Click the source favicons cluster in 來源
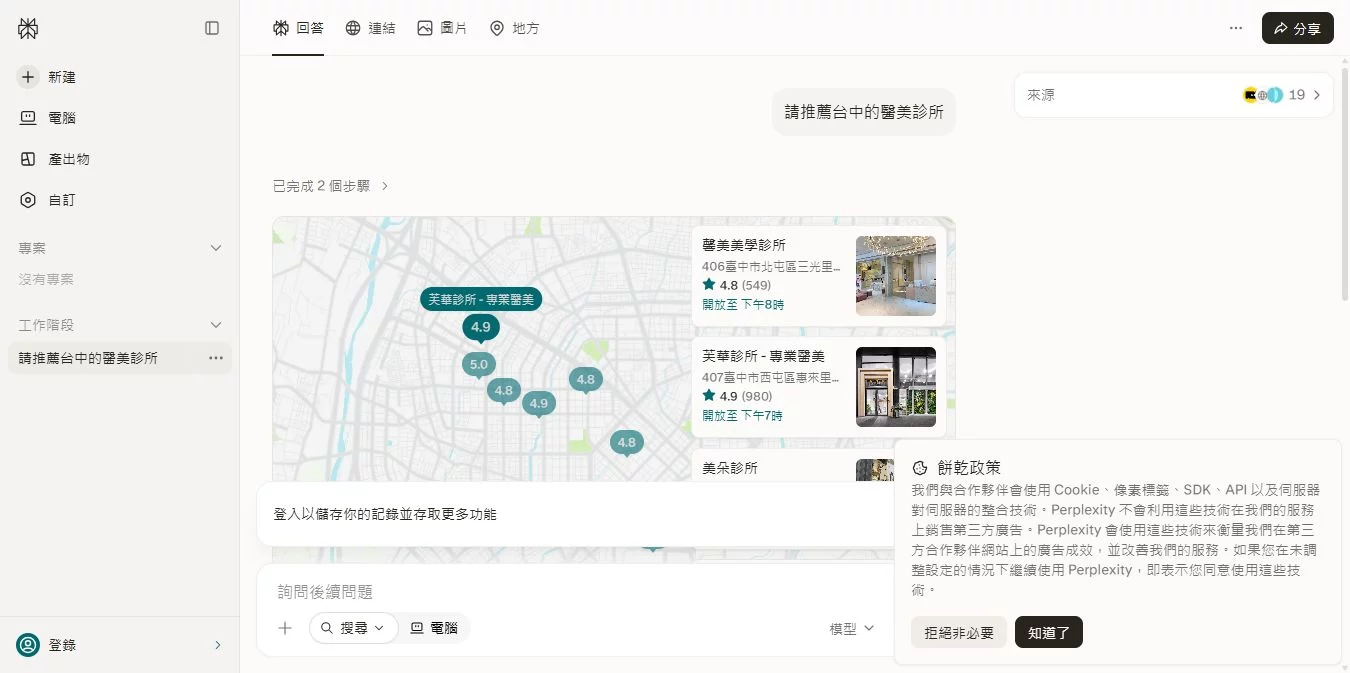1350x673 pixels. point(1263,95)
